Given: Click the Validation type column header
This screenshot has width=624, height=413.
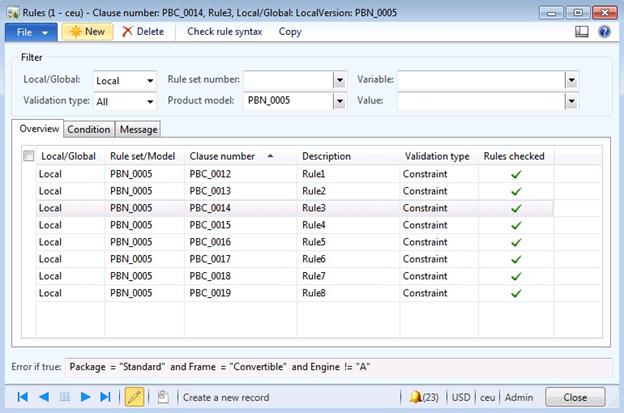Looking at the screenshot, I should 437,156.
